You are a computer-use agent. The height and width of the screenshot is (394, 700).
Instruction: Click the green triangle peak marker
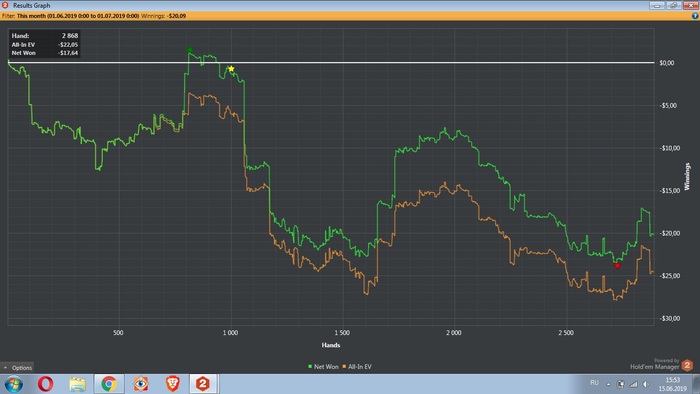tap(190, 50)
